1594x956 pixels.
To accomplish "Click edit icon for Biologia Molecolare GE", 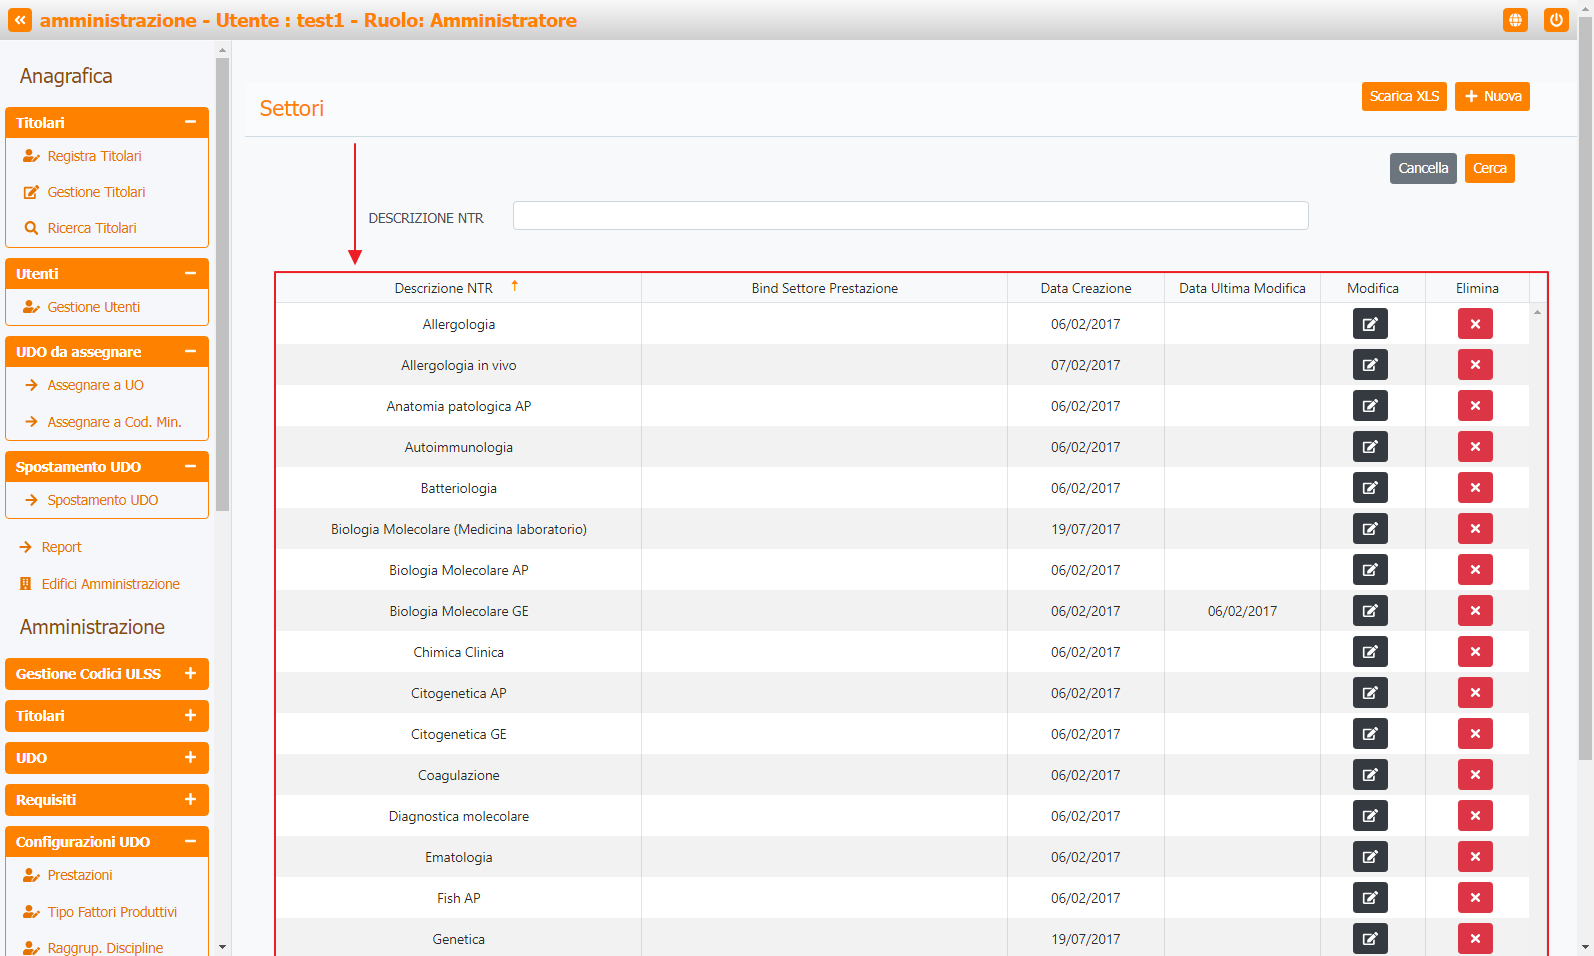I will [x=1369, y=611].
